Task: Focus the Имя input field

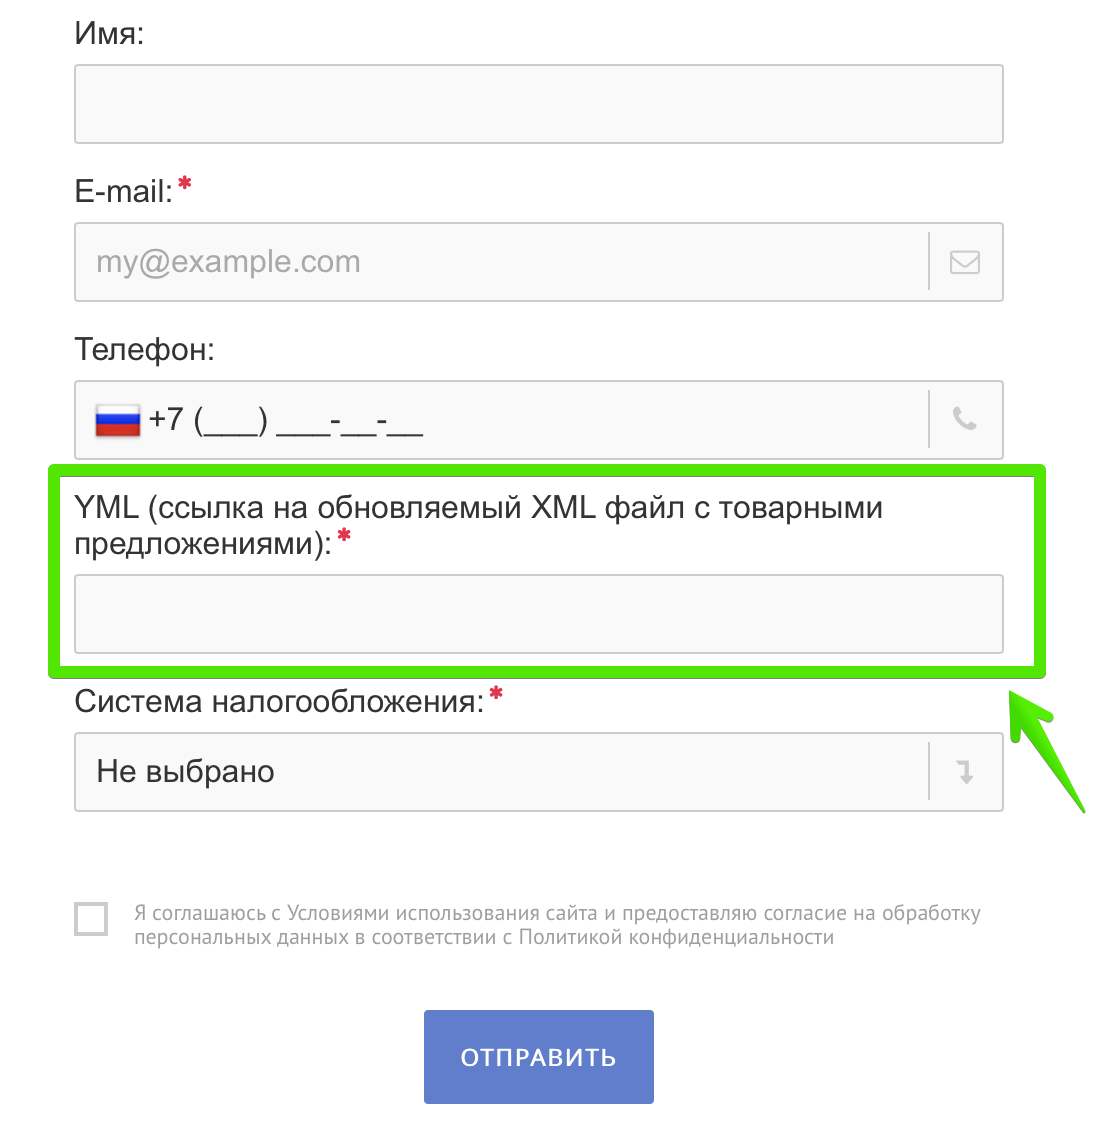Action: tap(539, 104)
